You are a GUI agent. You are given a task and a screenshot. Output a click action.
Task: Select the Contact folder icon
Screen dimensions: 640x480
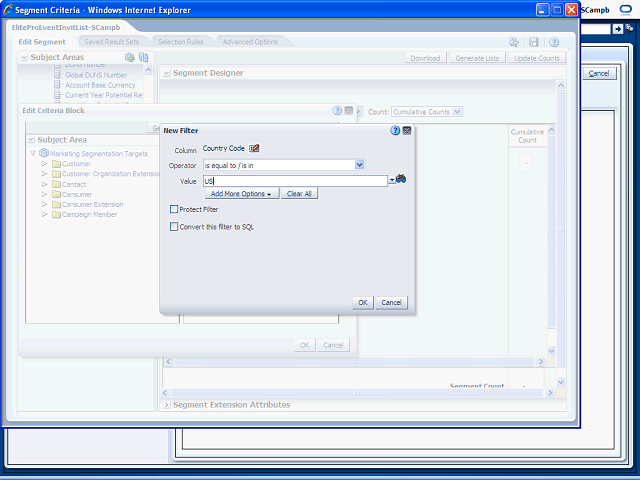click(56, 184)
